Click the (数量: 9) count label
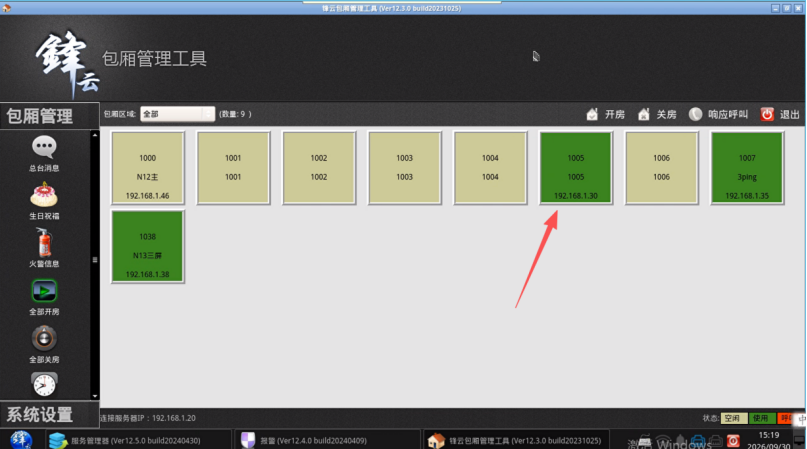The image size is (807, 449). tap(235, 114)
